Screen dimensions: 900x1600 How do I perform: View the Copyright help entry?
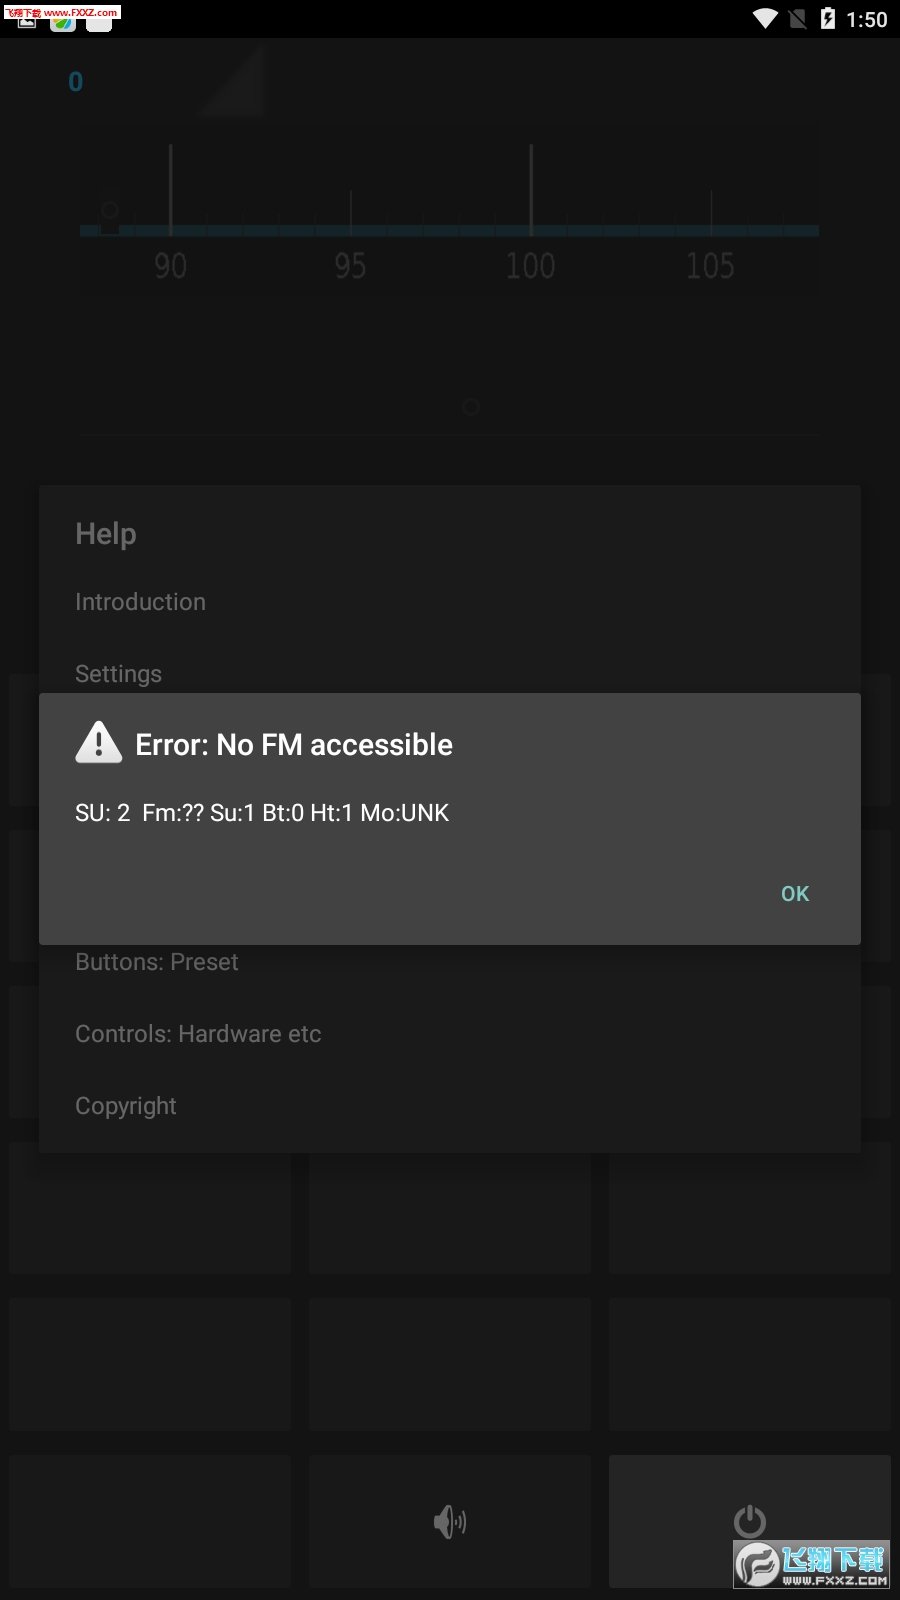126,1106
